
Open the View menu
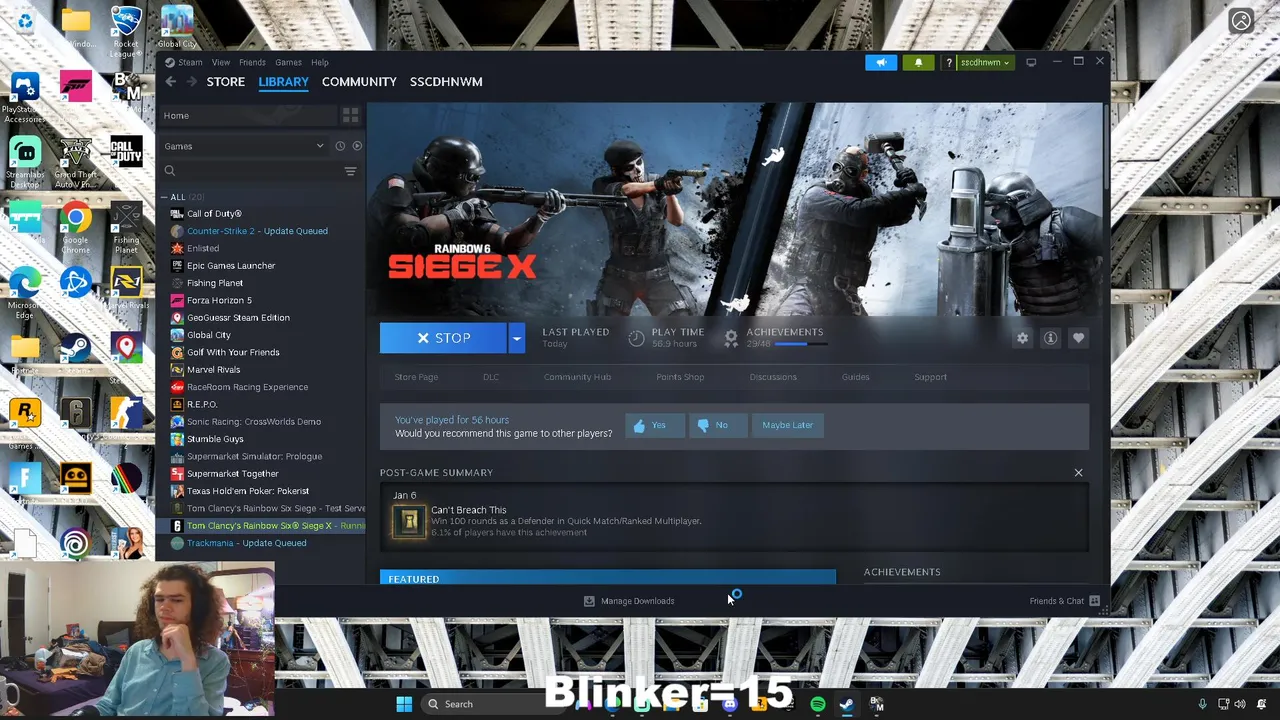pos(220,62)
